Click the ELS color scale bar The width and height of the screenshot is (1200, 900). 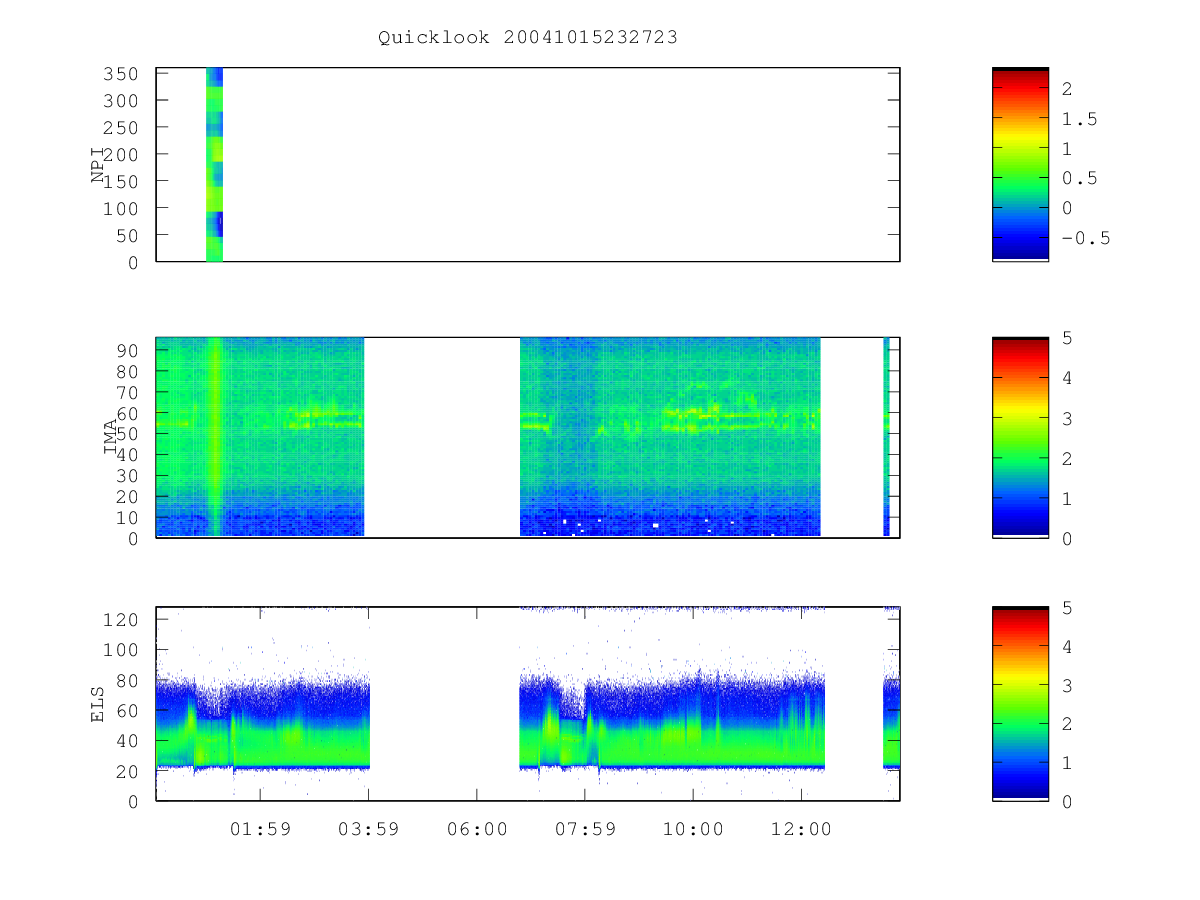coord(1020,703)
